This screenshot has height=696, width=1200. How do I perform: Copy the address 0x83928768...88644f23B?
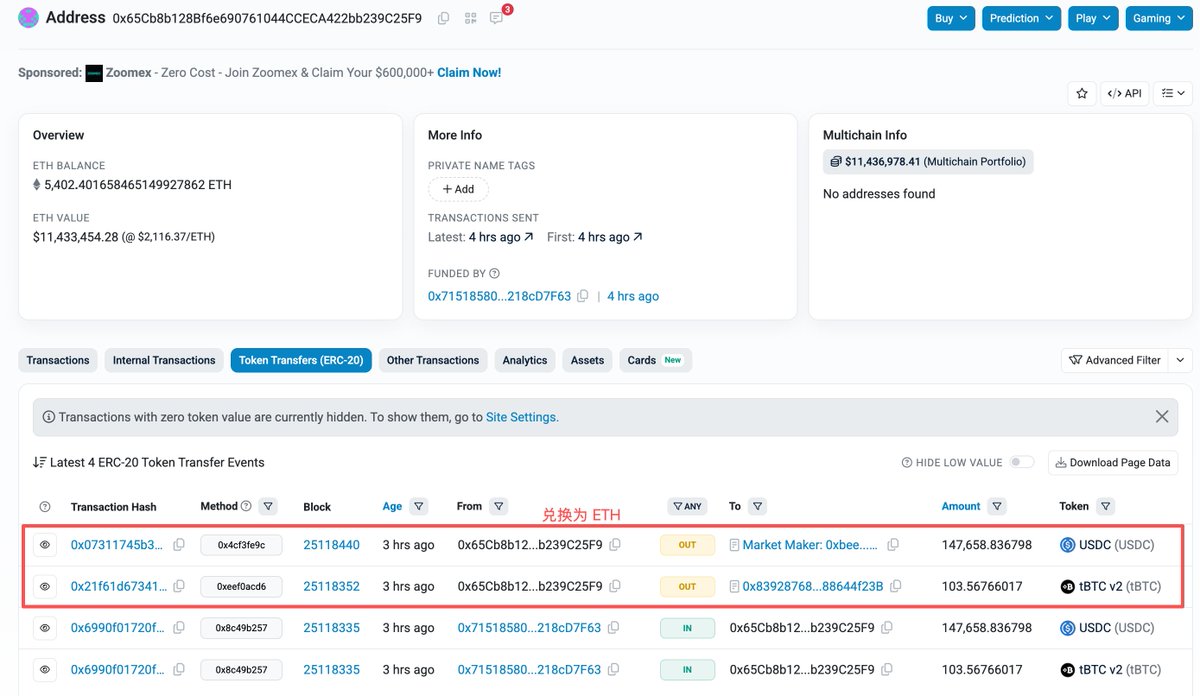896,586
